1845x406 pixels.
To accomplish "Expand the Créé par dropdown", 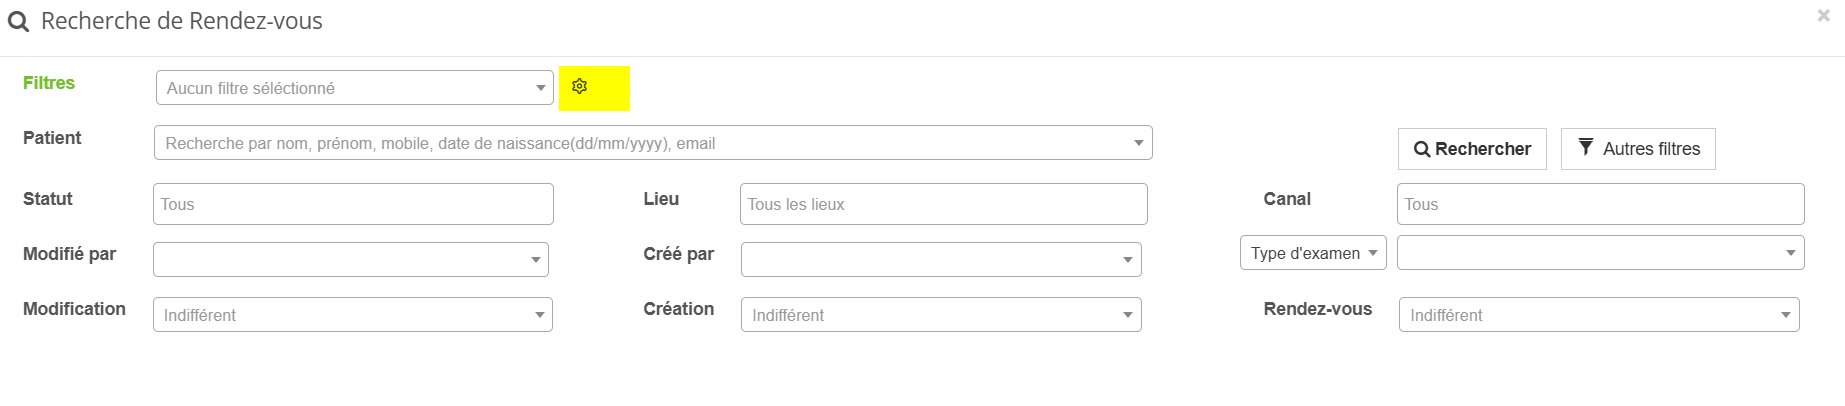I will coord(940,259).
